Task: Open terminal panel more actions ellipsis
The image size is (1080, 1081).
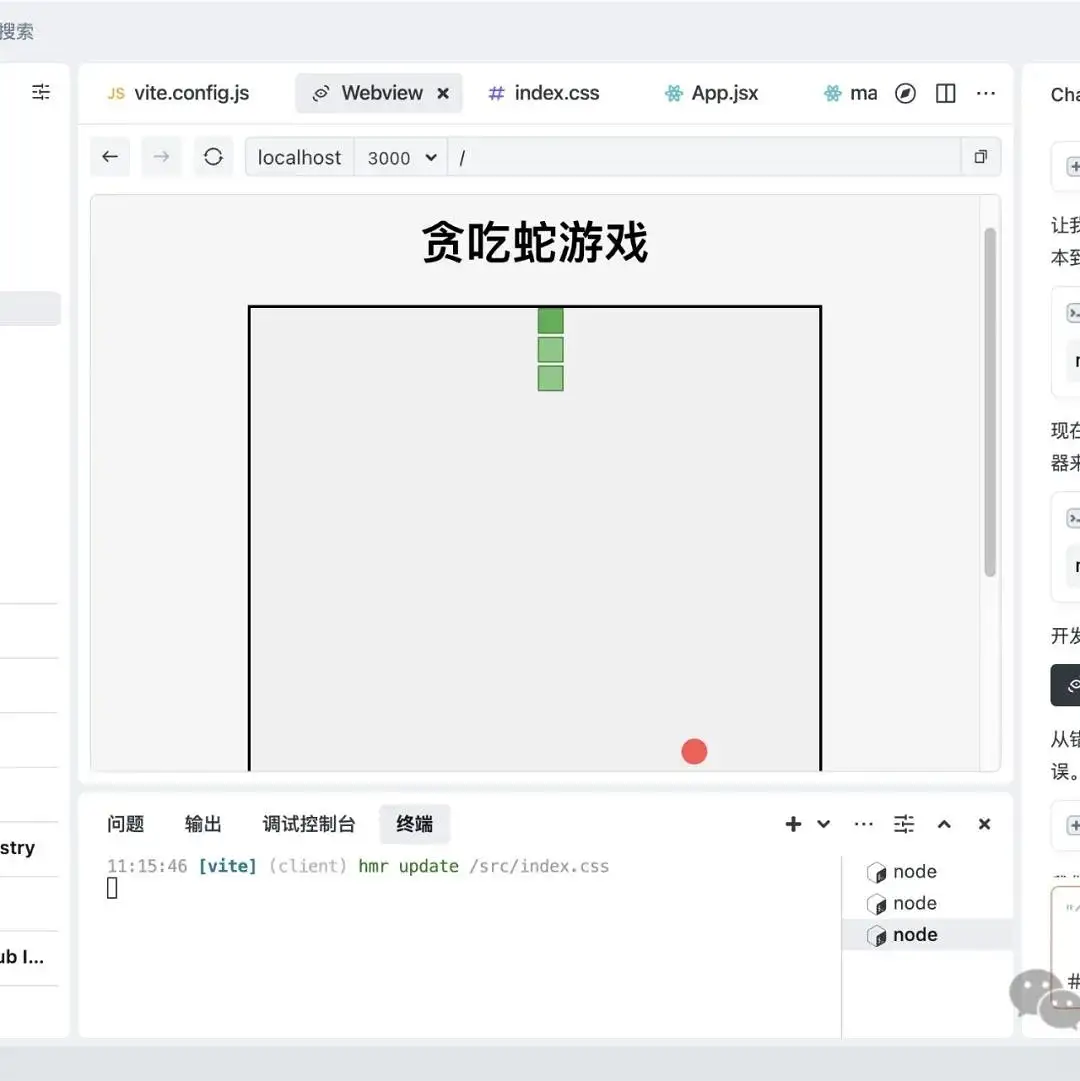Action: (x=863, y=824)
